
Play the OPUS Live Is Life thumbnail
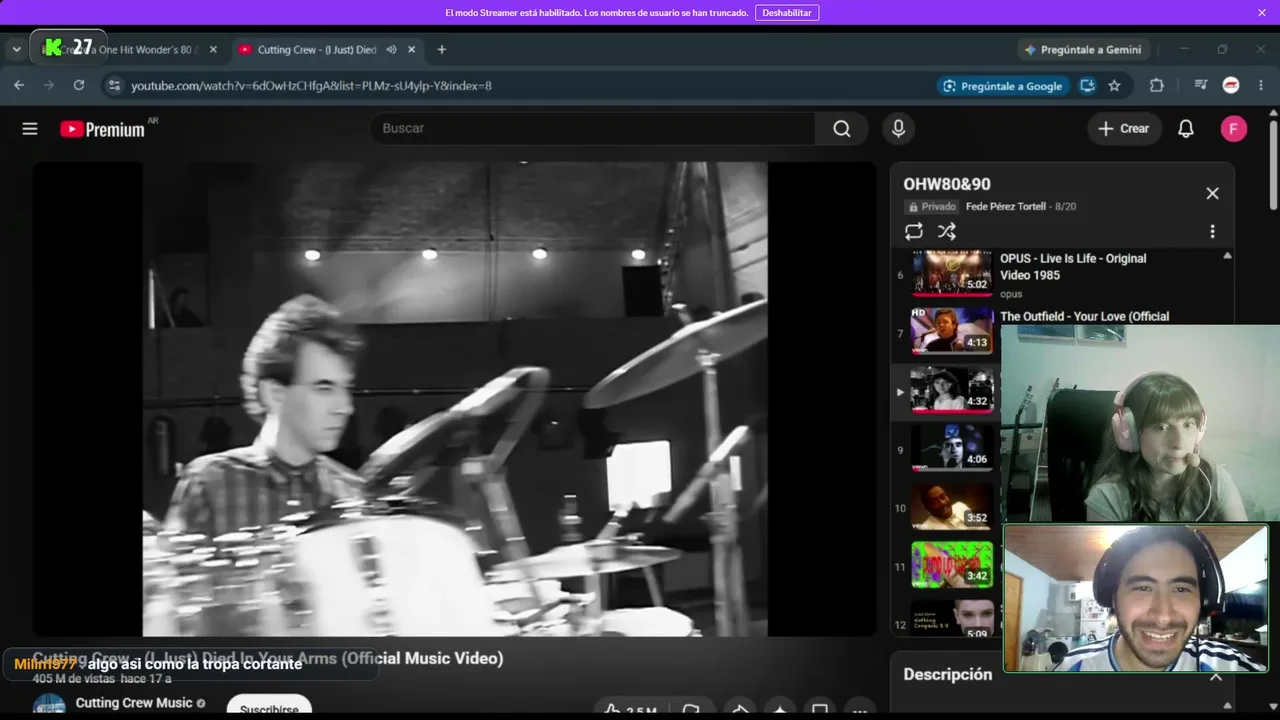952,272
